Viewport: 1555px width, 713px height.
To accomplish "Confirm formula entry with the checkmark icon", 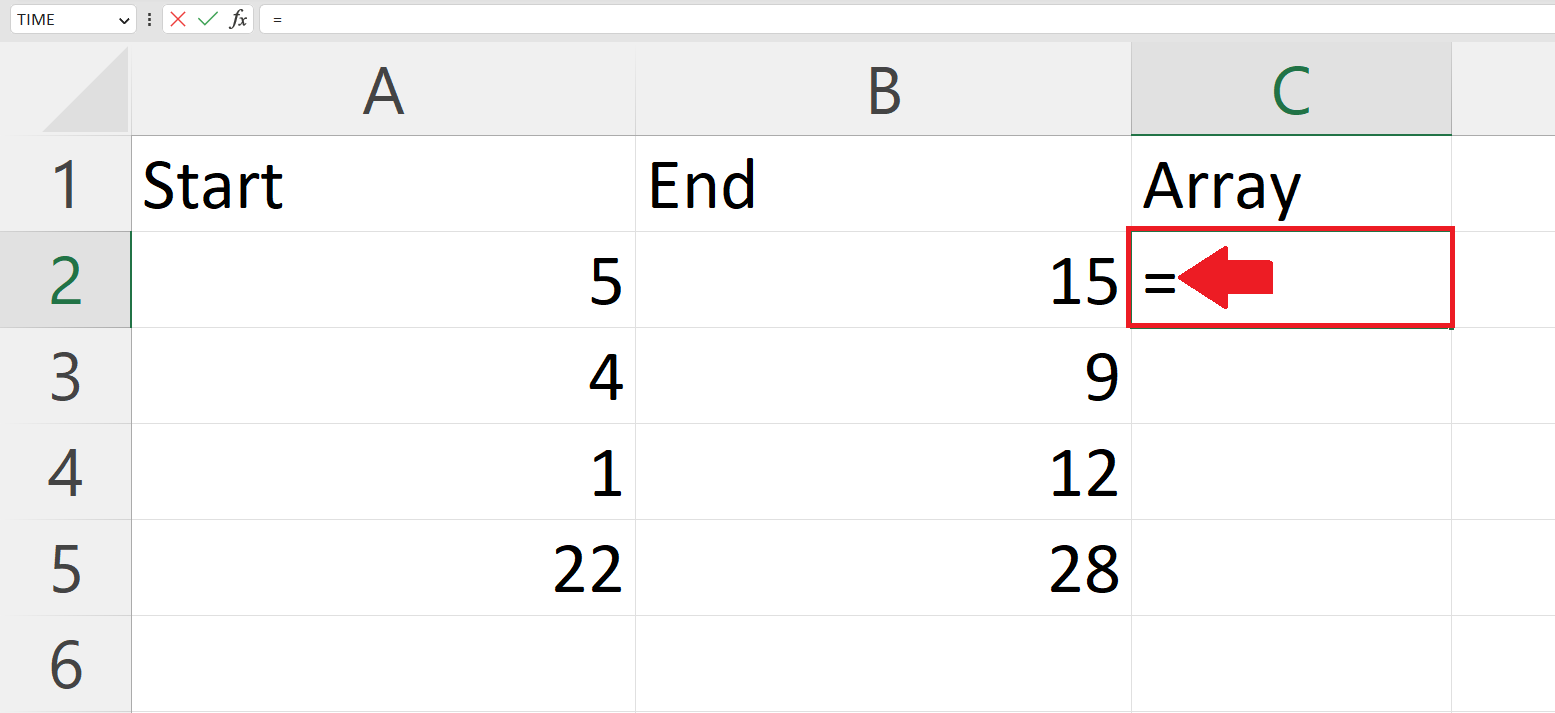I will [x=208, y=19].
